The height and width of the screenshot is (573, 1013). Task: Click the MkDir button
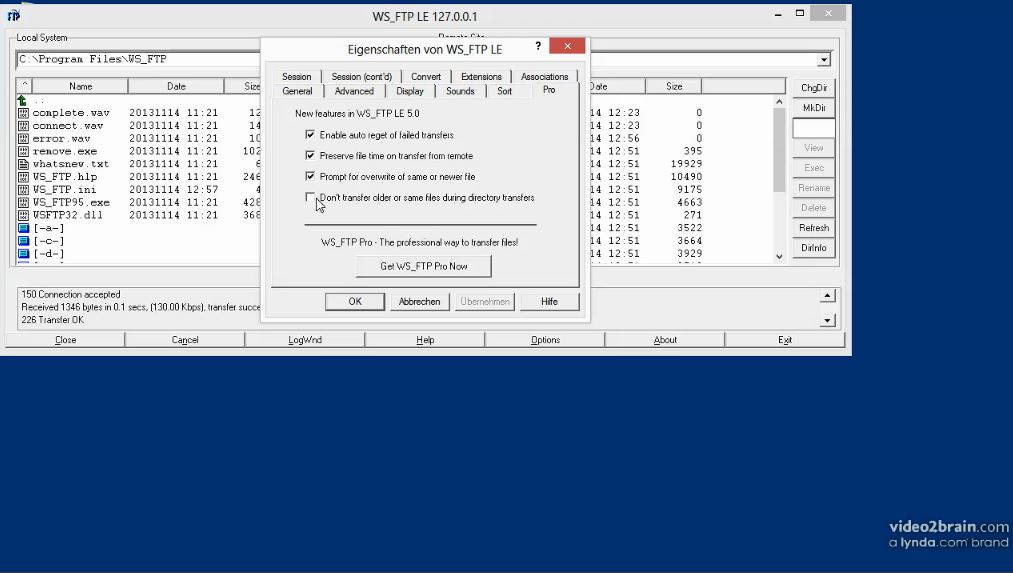pos(814,108)
